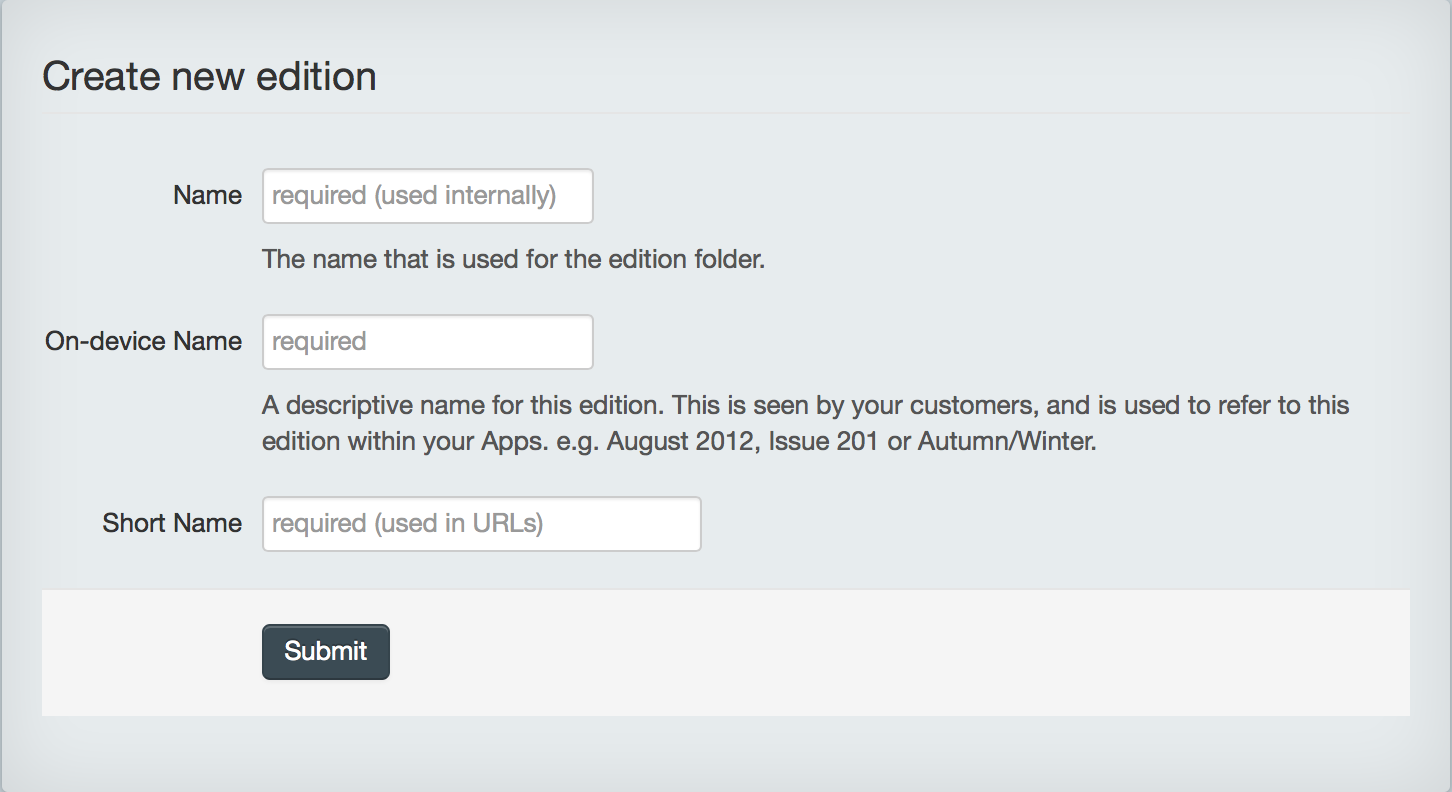The image size is (1452, 792).
Task: Submit the new edition form
Action: coord(325,652)
